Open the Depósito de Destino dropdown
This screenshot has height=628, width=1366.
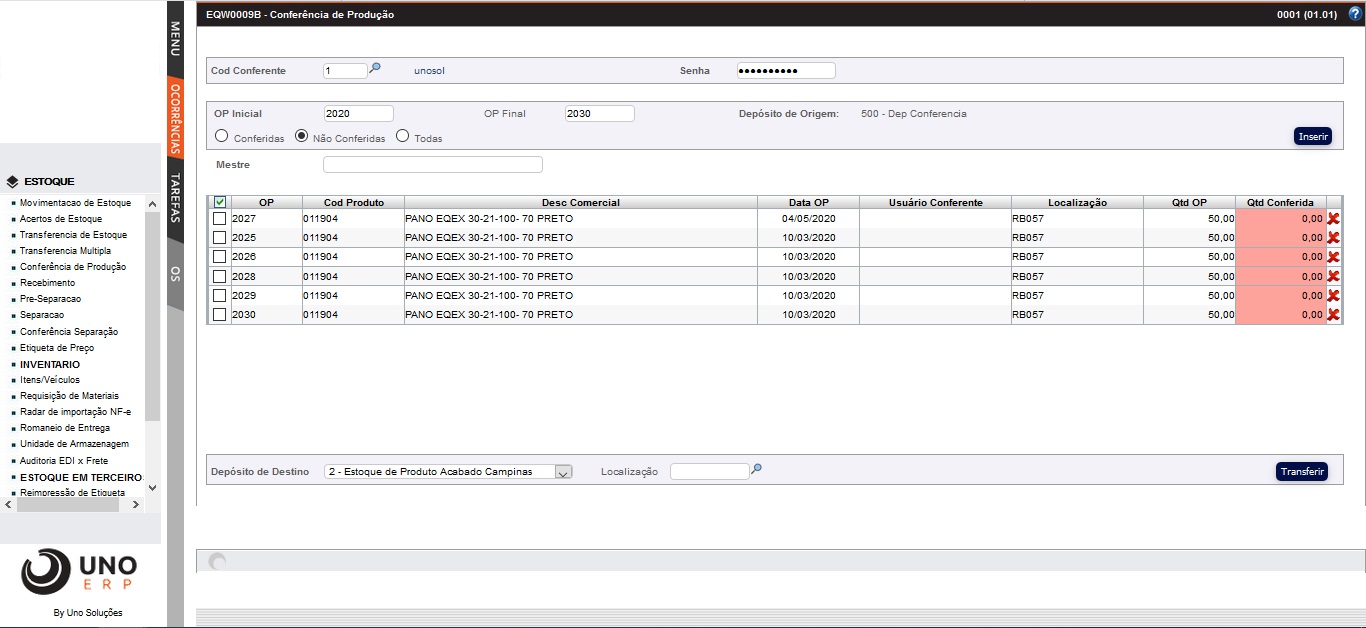pyautogui.click(x=563, y=472)
